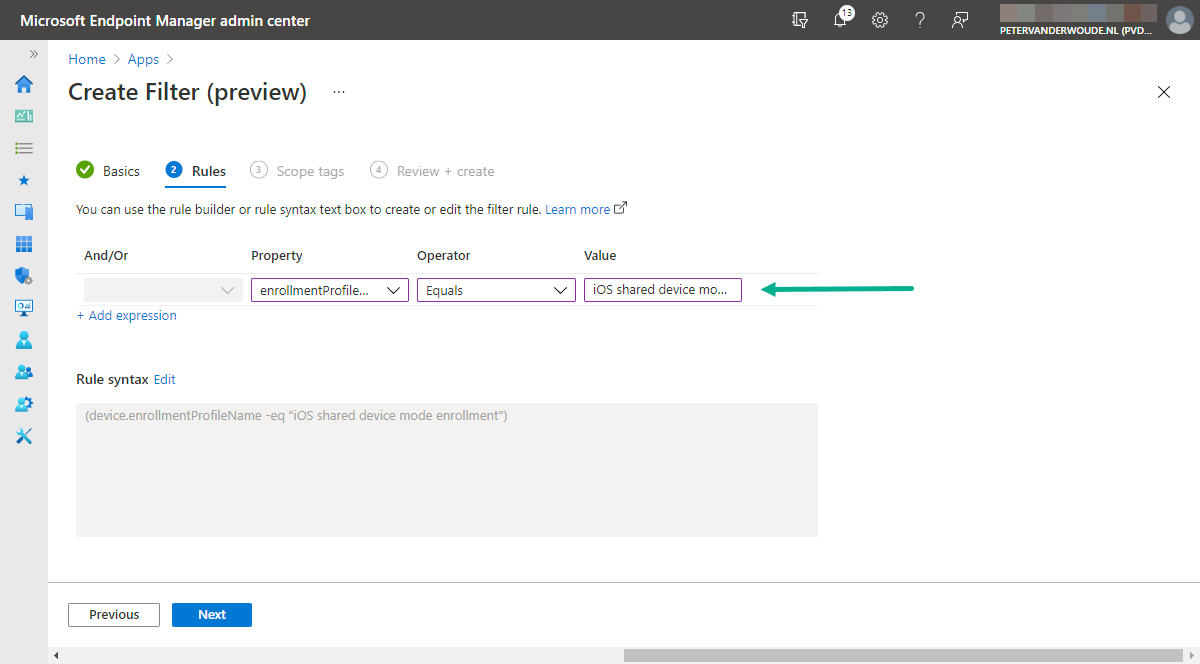Click the Next button

click(x=211, y=614)
